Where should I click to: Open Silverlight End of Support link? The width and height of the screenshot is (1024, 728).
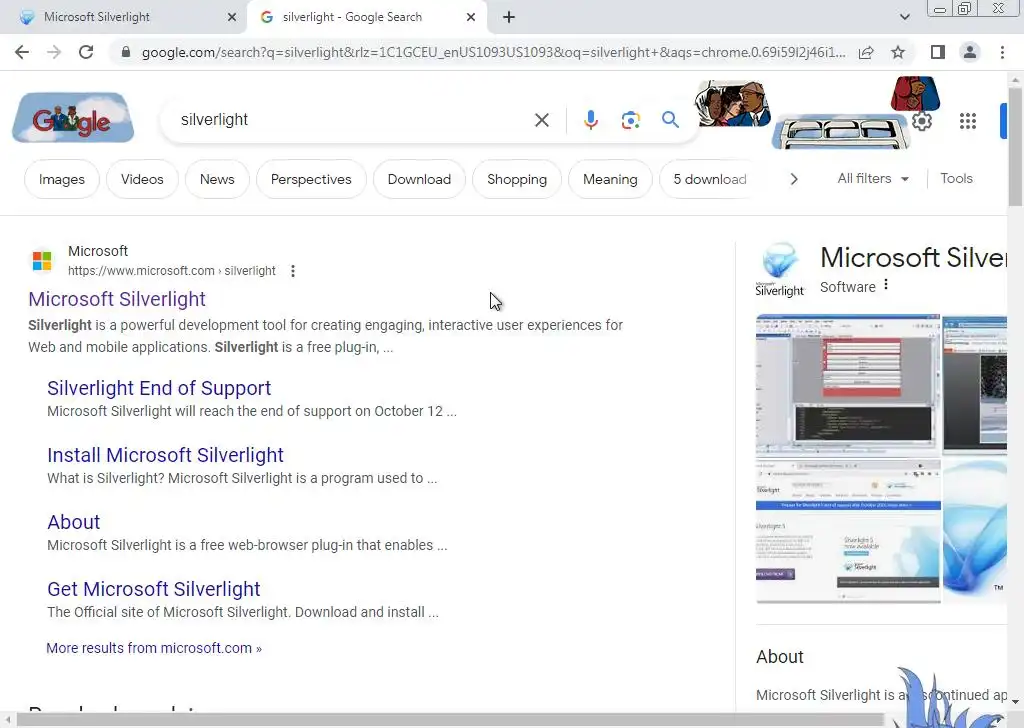point(159,388)
